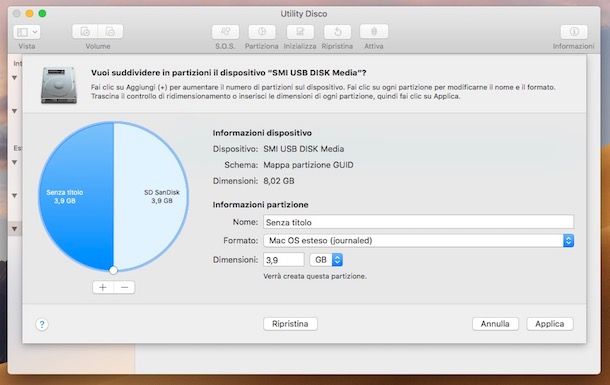Screen dimensions: 610x385
Task: Run S.O.S. first aid tool
Action: pyautogui.click(x=225, y=32)
